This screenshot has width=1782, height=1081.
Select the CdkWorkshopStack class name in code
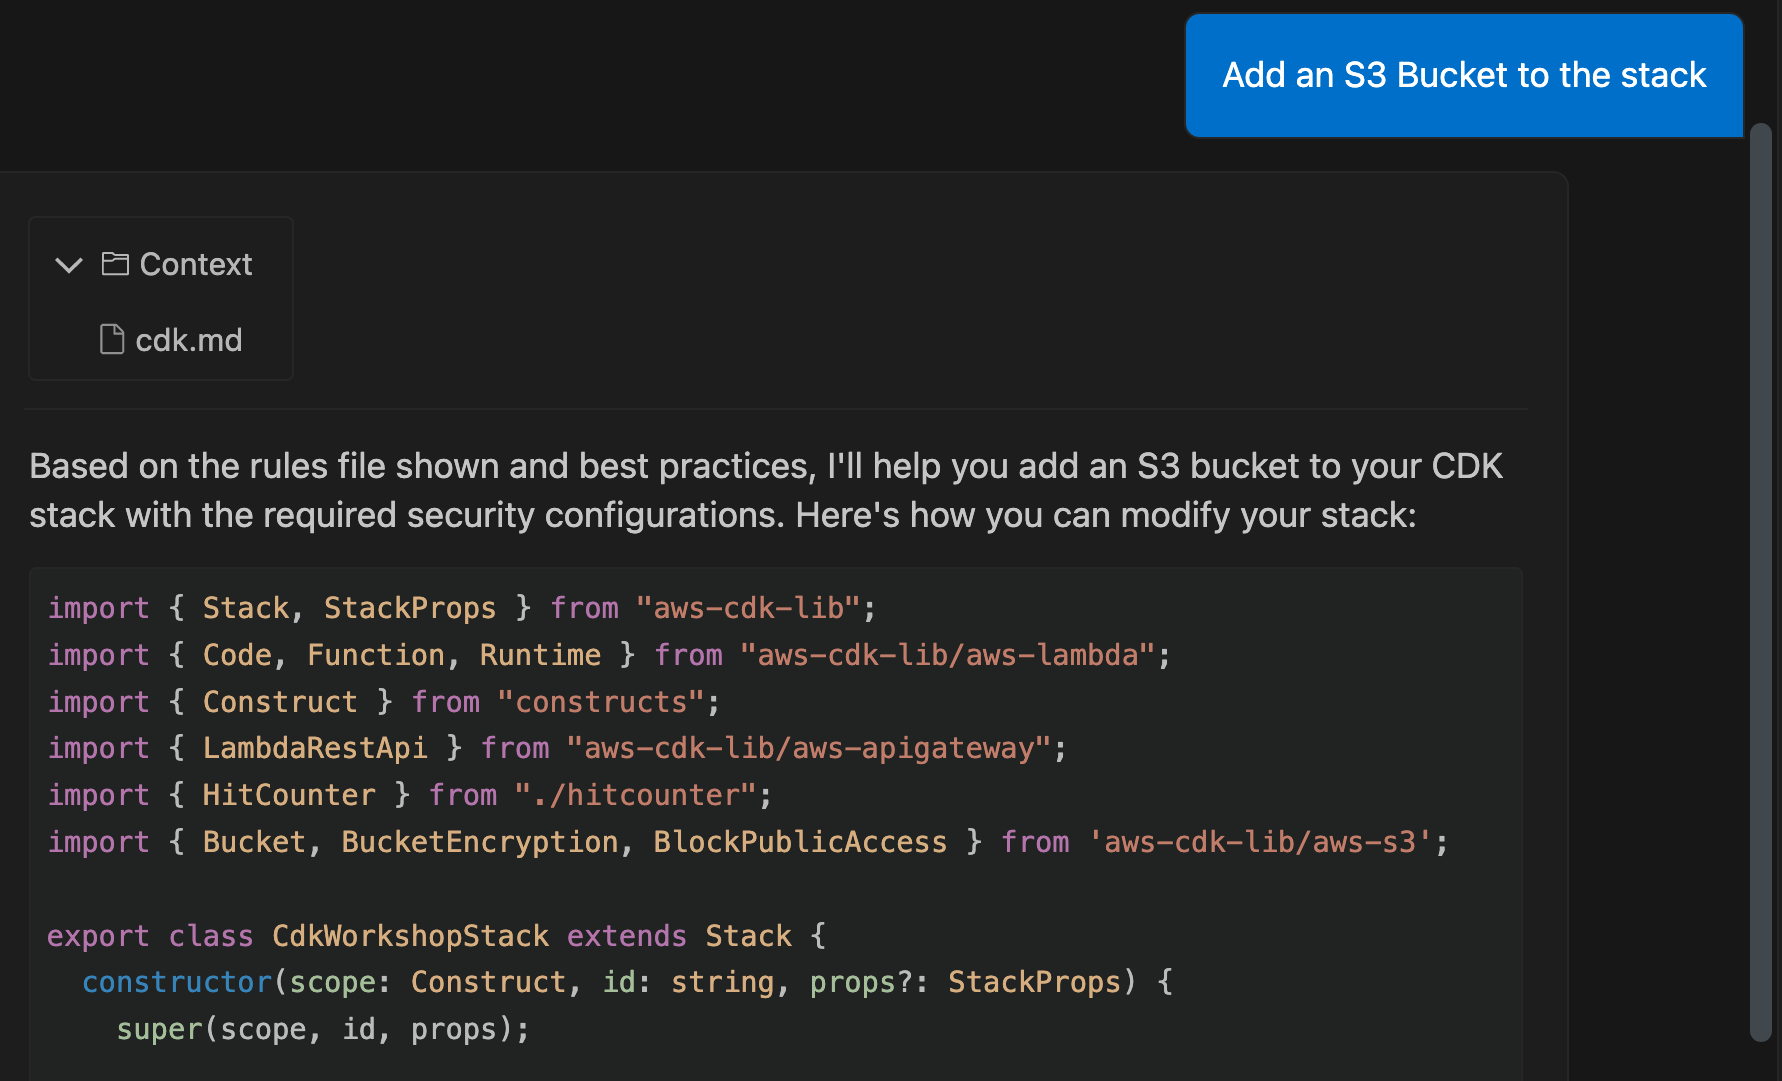(410, 935)
